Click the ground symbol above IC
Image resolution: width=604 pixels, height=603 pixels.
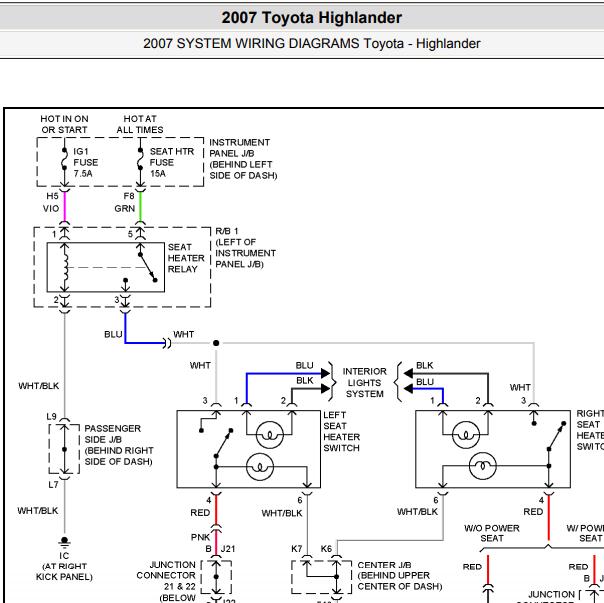point(64,543)
